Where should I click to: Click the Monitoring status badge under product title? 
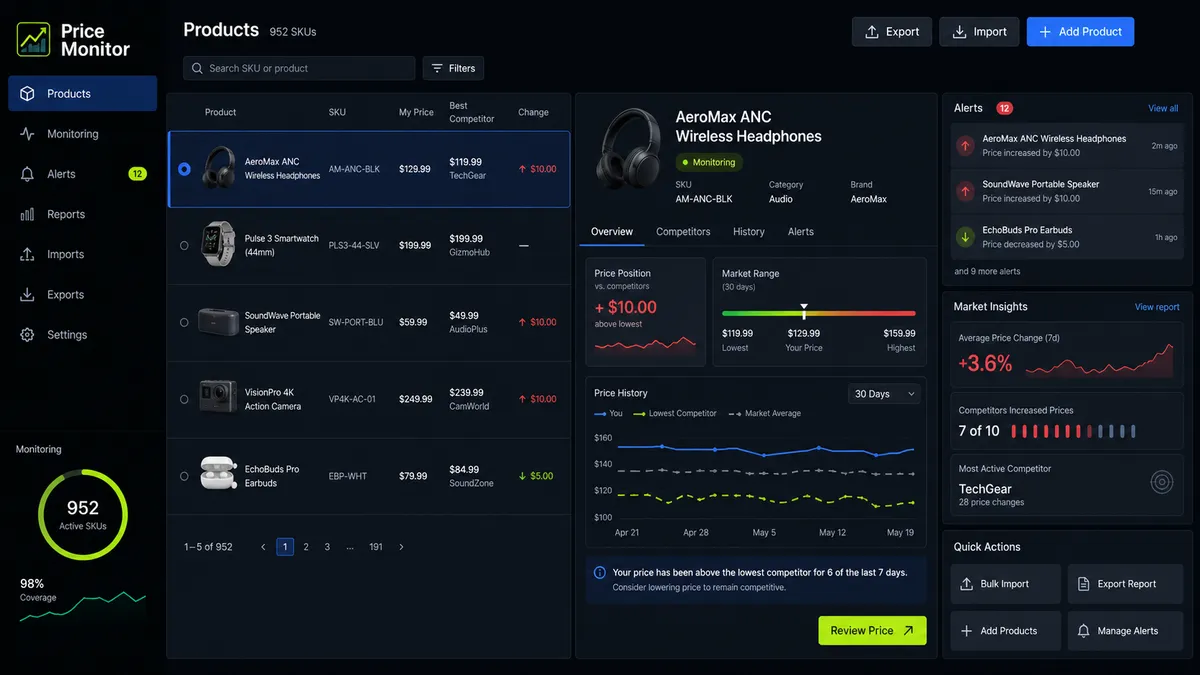coord(709,162)
